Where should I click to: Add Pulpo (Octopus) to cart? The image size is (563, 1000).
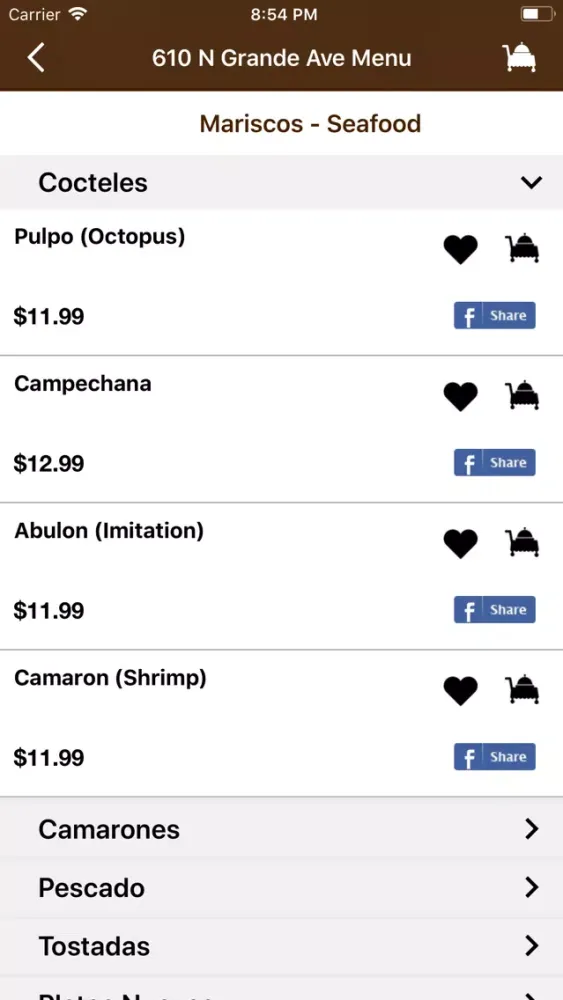[x=523, y=248]
